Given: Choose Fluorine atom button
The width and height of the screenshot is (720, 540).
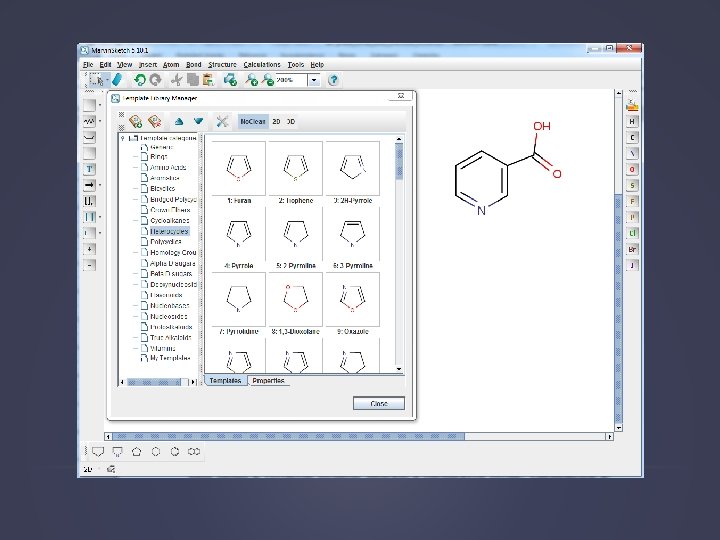Looking at the screenshot, I should click(632, 201).
